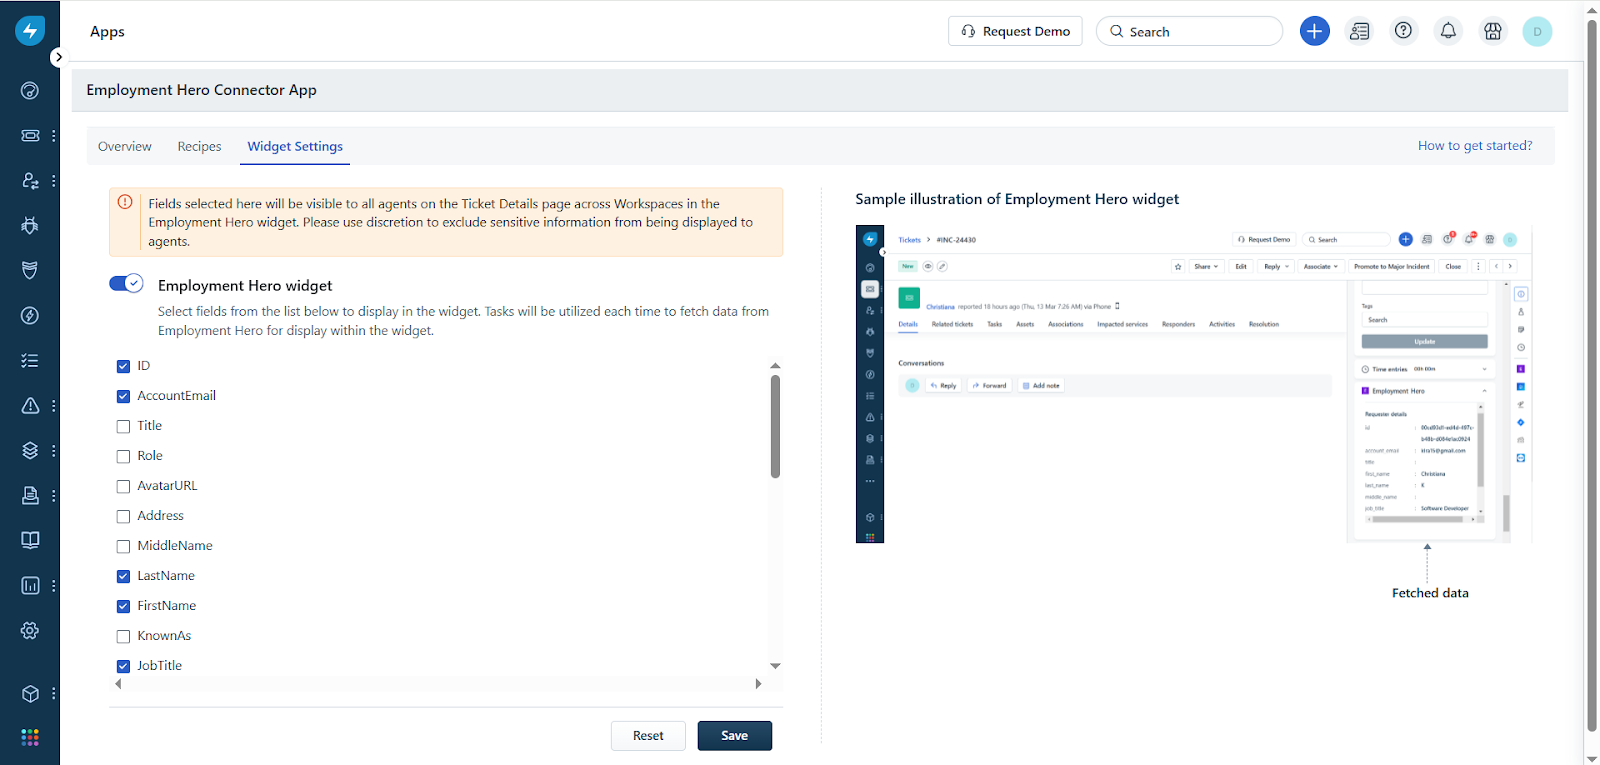Viewport: 1600px width, 765px height.
Task: Click the Freshservice lightning logo
Action: (x=30, y=31)
